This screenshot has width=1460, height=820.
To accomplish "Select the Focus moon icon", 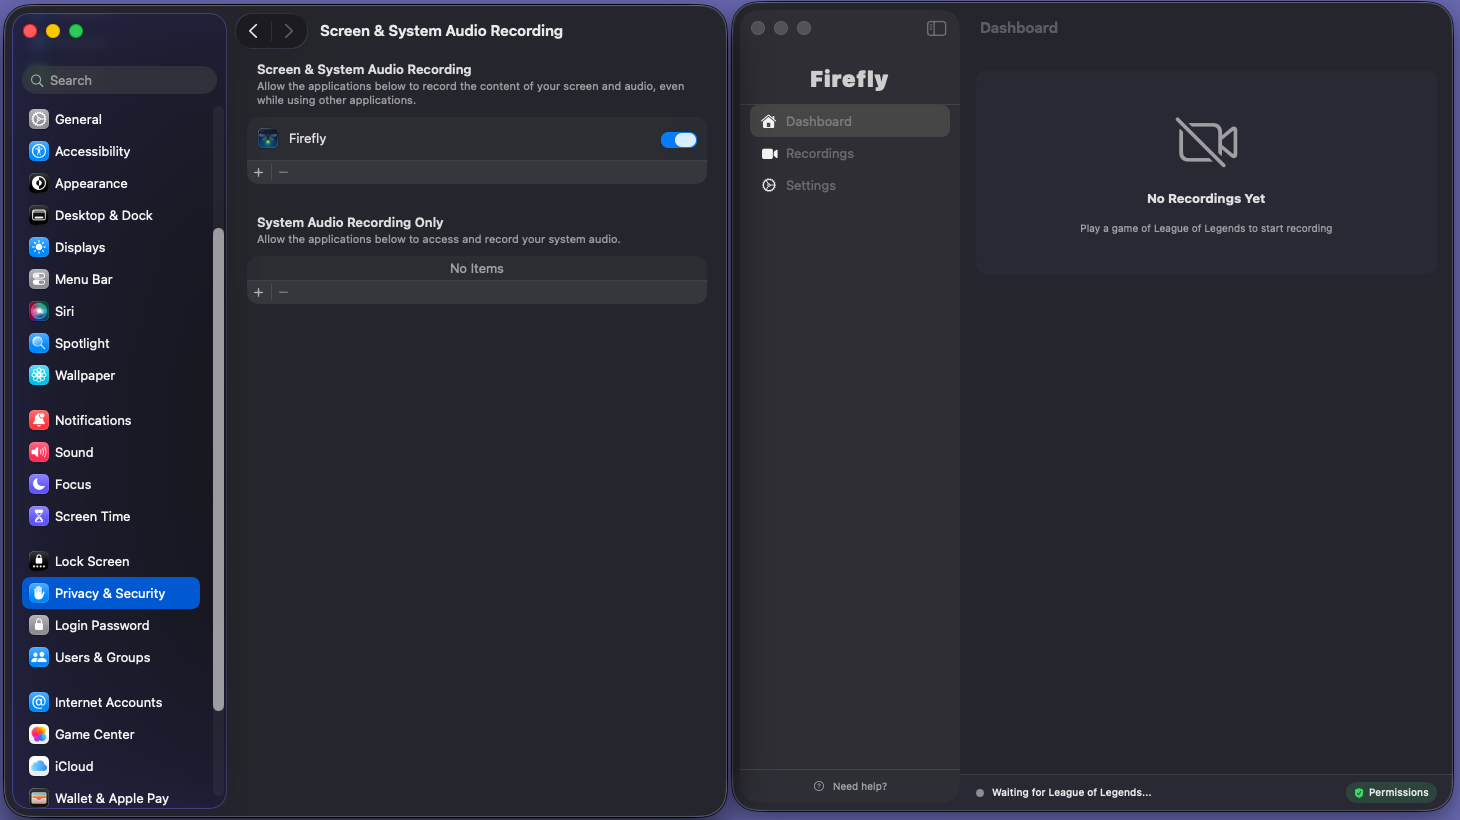I will [39, 484].
